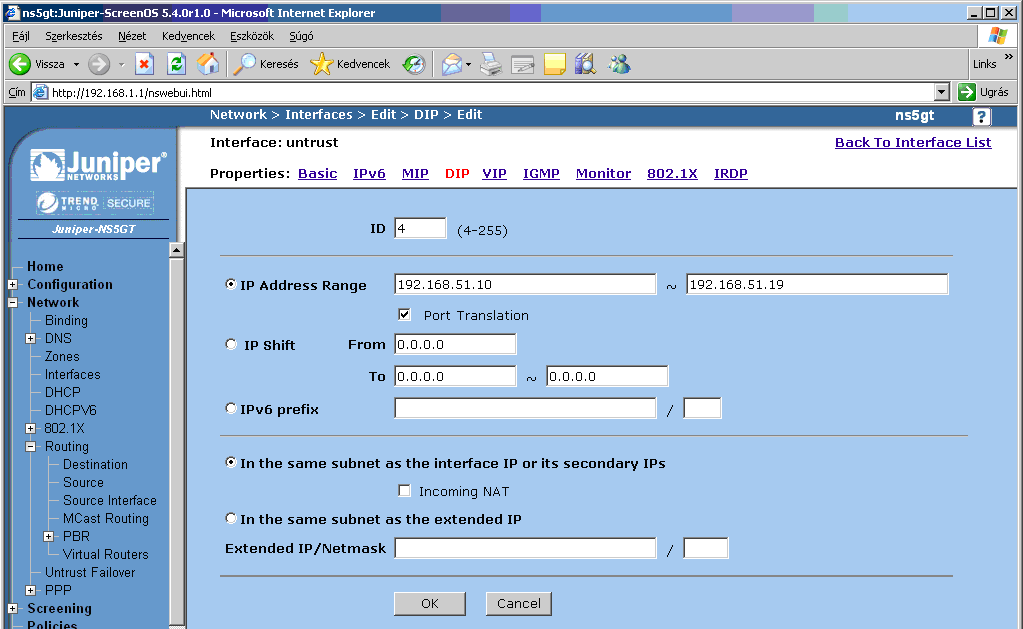Image resolution: width=1023 pixels, height=629 pixels.
Task: Open the Eszközök menu
Action: tap(251, 36)
